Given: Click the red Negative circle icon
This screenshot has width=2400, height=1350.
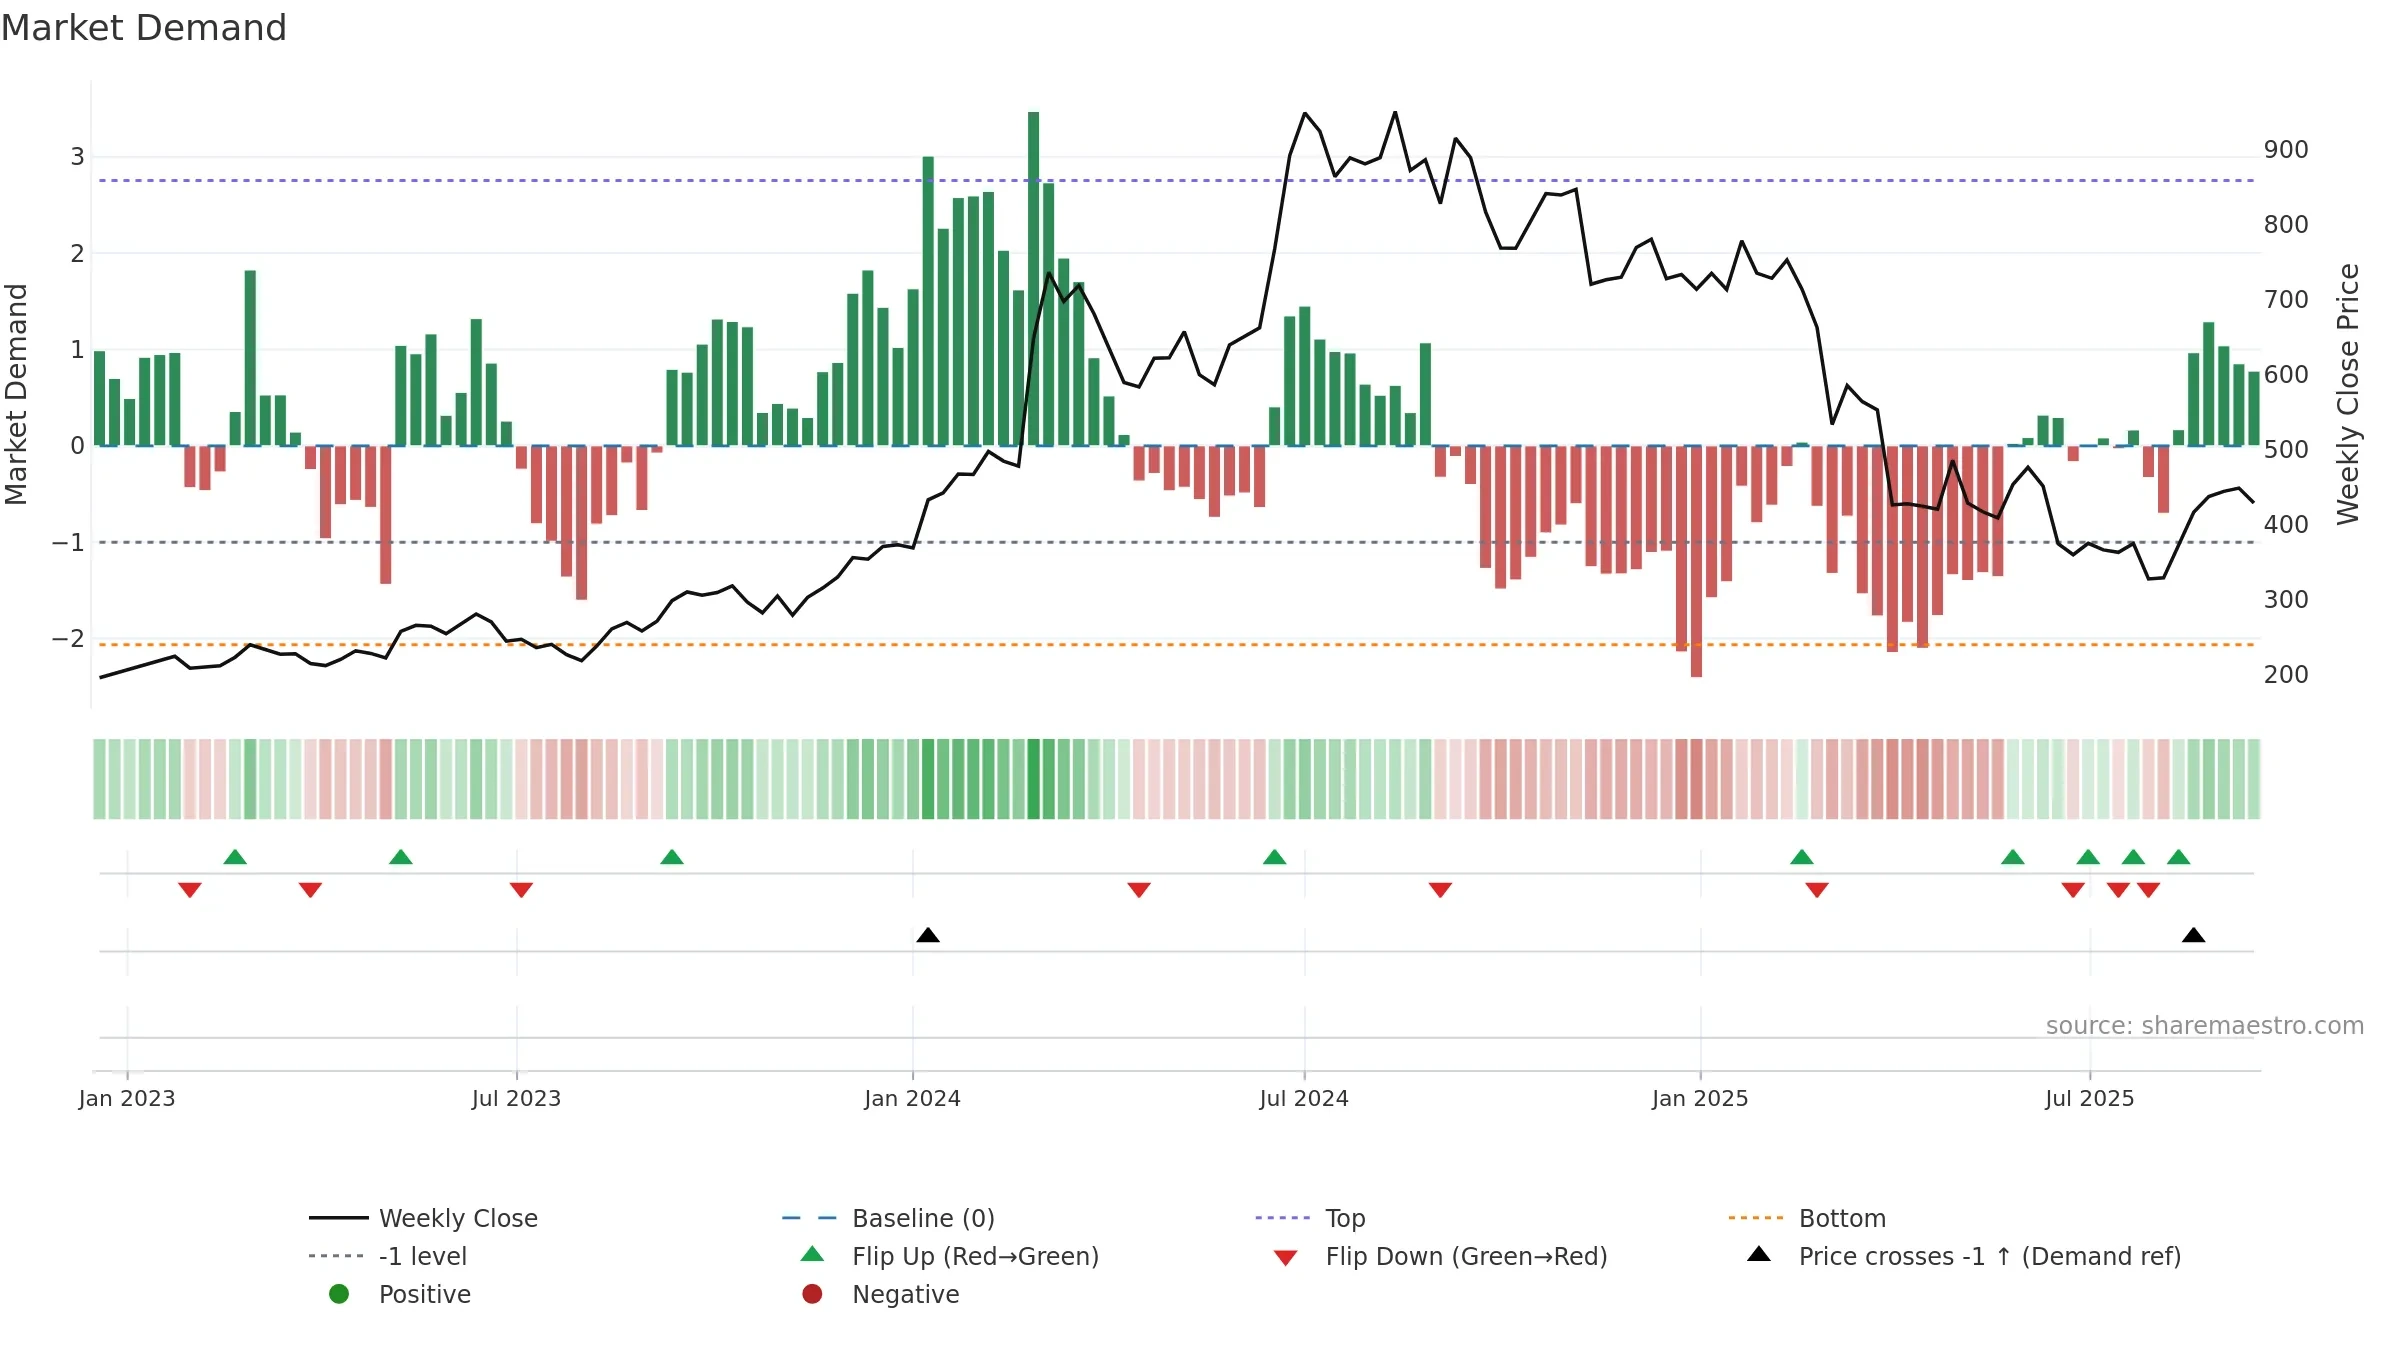Looking at the screenshot, I should pos(812,1294).
